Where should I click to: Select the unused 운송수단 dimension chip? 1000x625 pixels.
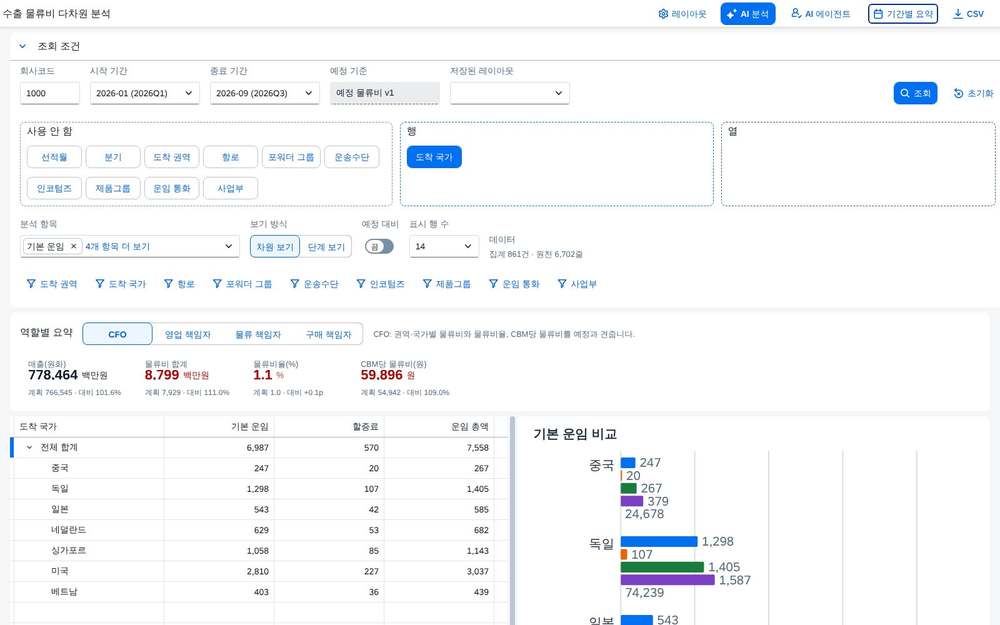pos(351,157)
